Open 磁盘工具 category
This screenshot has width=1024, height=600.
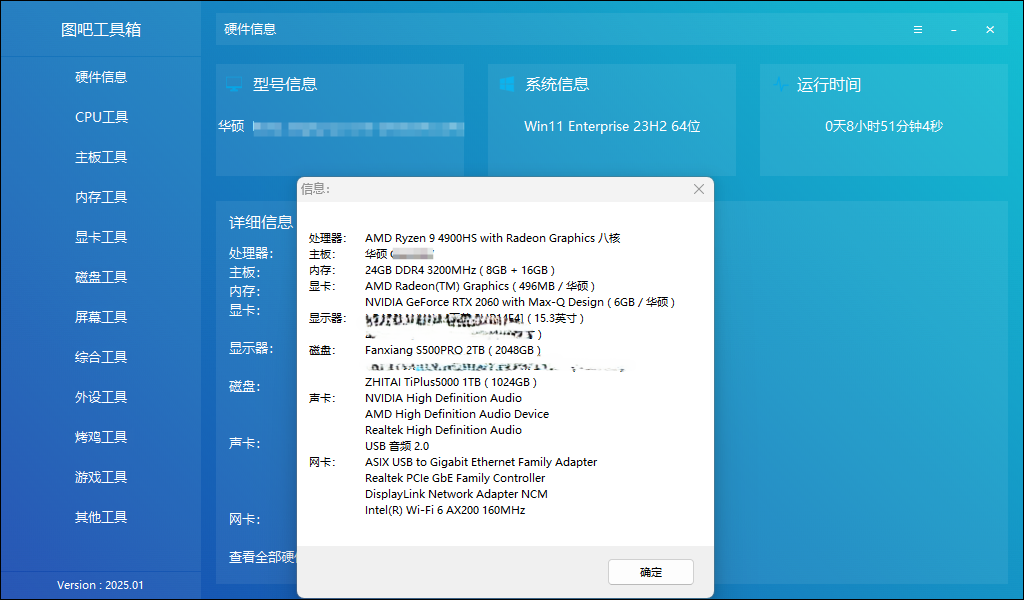pyautogui.click(x=101, y=277)
